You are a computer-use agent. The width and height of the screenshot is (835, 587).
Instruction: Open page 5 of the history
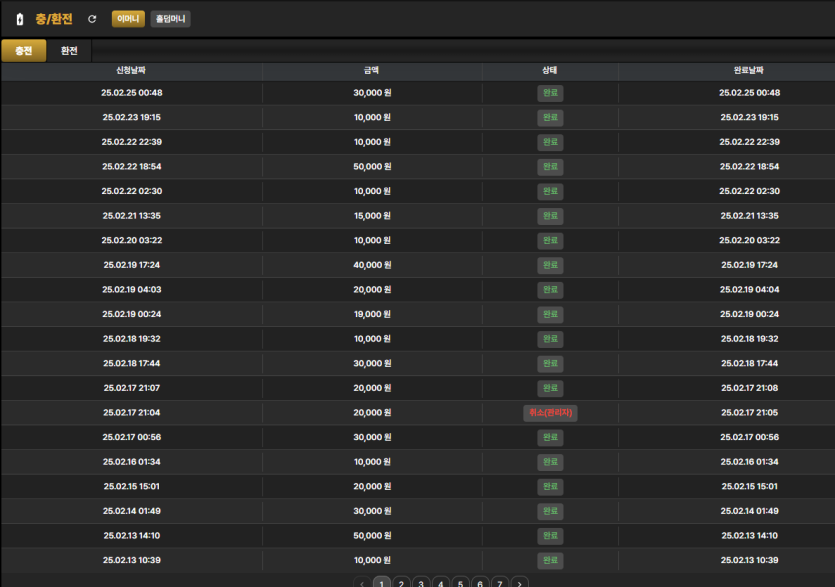pyautogui.click(x=461, y=583)
